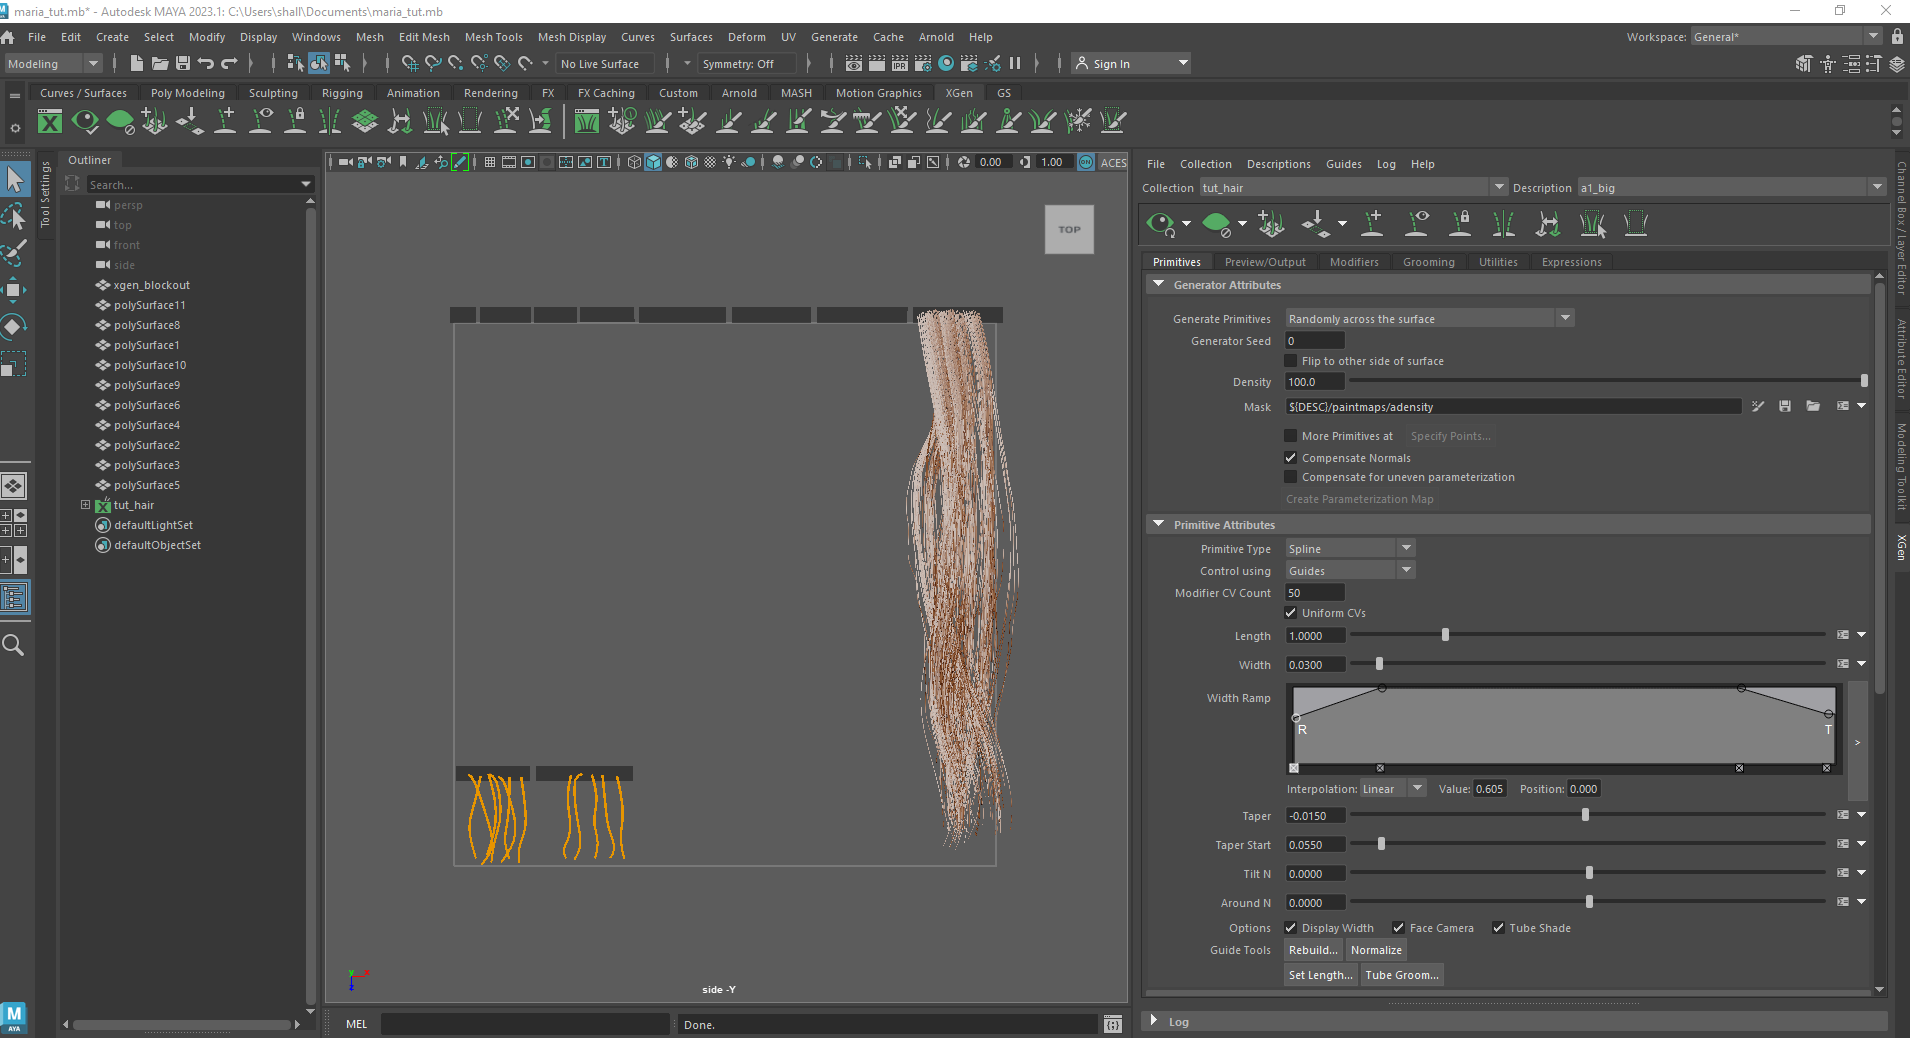Click the clear XGen preview icon

click(x=1218, y=223)
